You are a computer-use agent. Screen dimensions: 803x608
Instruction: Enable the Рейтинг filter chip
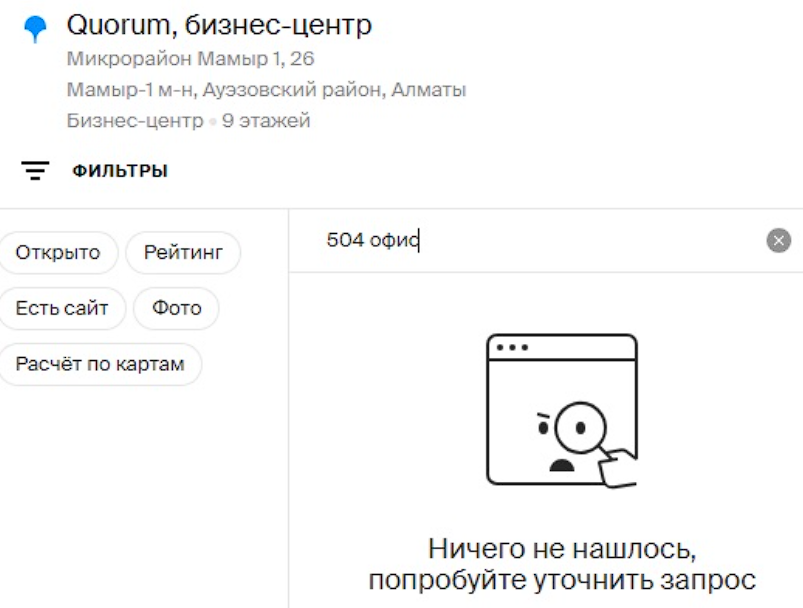coord(183,253)
